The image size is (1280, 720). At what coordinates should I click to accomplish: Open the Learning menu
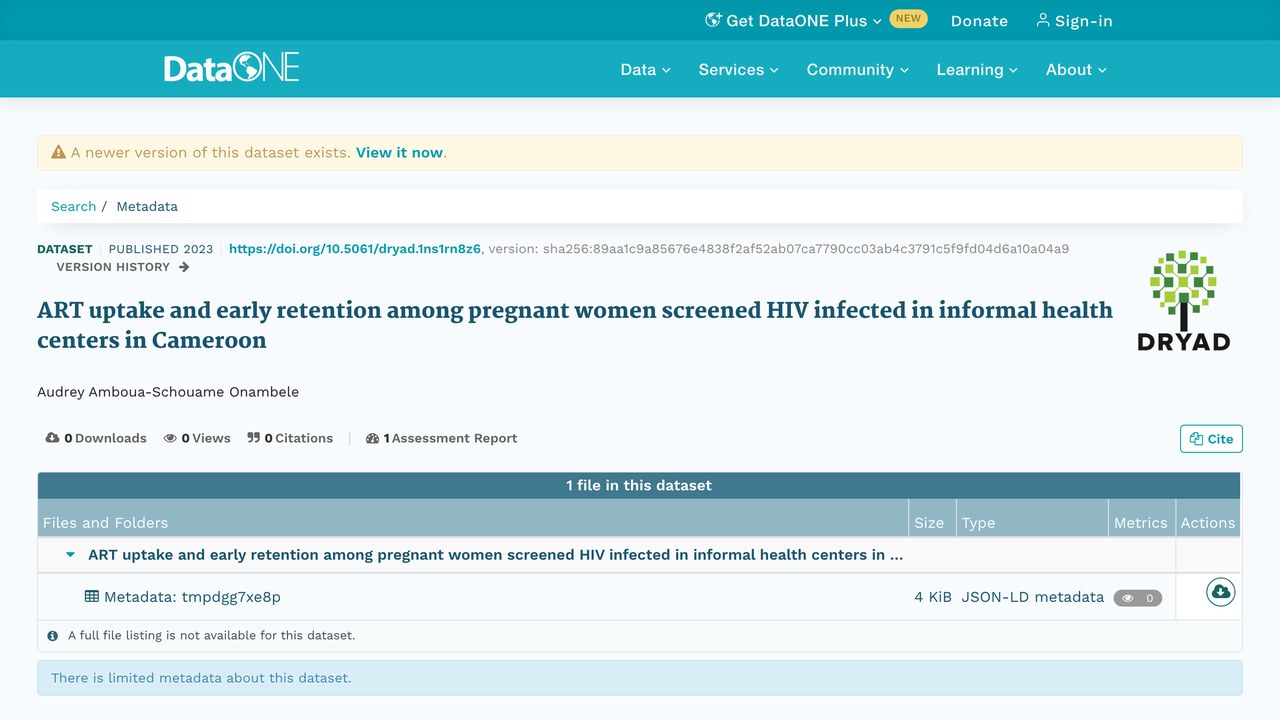click(x=977, y=69)
